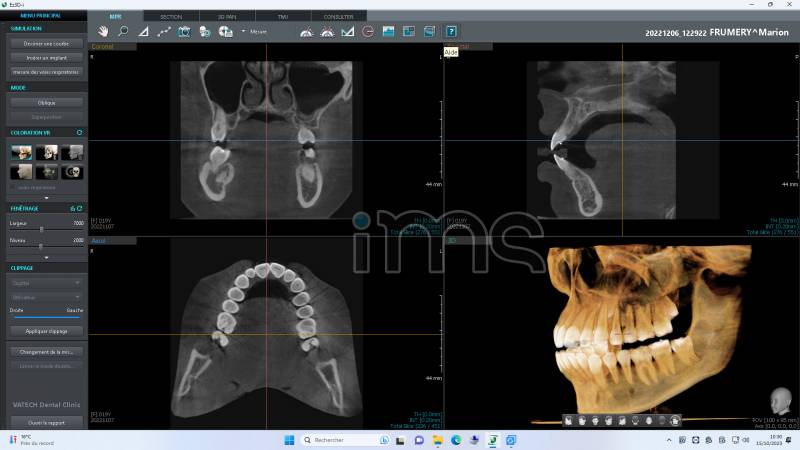Open the Edge browser from the taskbar
The width and height of the screenshot is (800, 450).
[x=455, y=440]
